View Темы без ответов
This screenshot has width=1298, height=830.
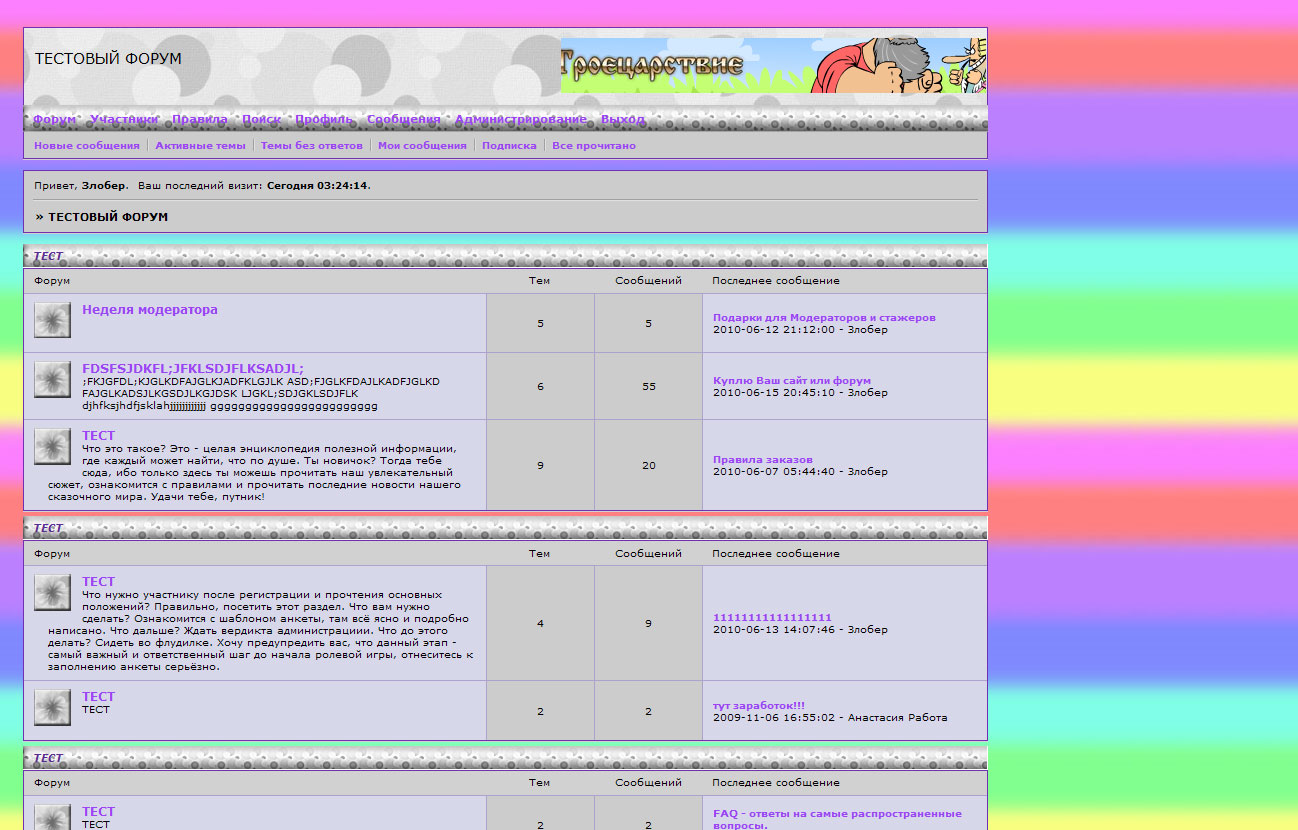click(x=311, y=146)
